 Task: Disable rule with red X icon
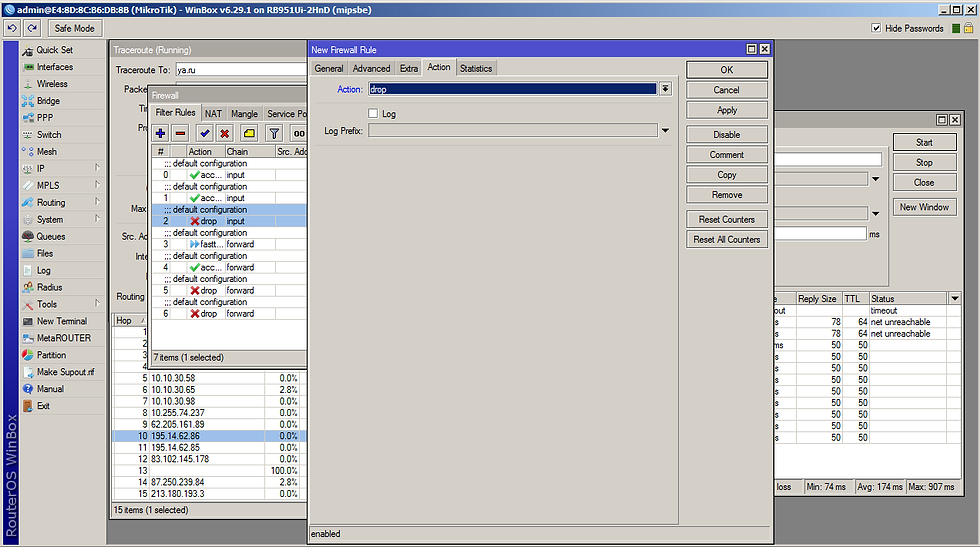coord(225,133)
